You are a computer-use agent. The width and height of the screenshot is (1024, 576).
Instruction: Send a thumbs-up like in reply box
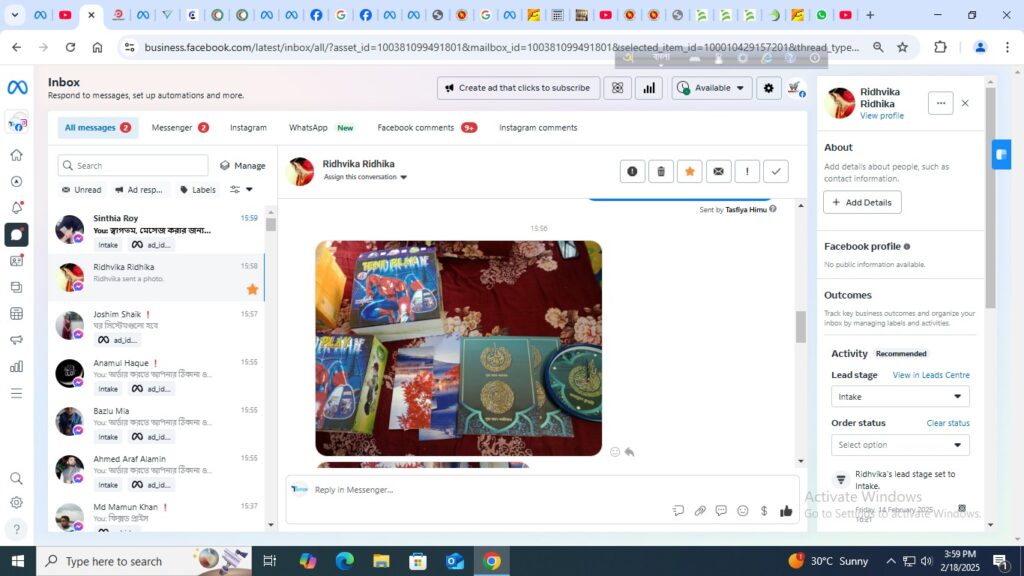click(x=786, y=511)
